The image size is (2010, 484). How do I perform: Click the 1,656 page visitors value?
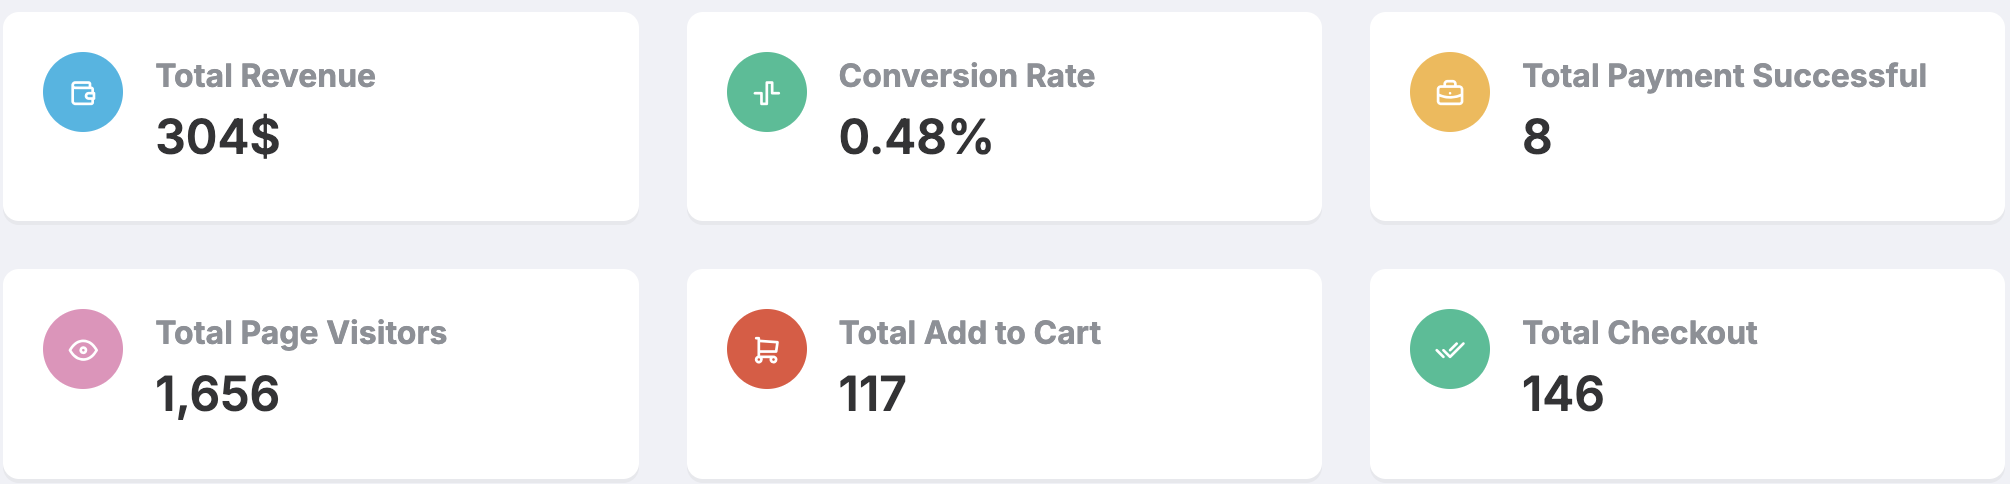coord(218,394)
